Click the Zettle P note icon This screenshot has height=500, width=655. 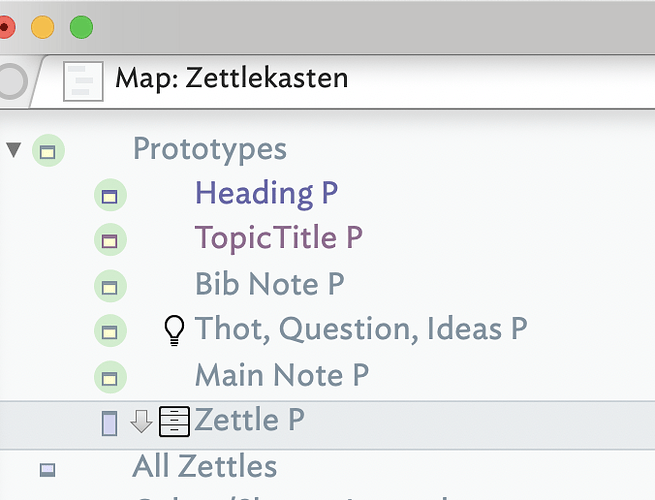tap(109, 423)
